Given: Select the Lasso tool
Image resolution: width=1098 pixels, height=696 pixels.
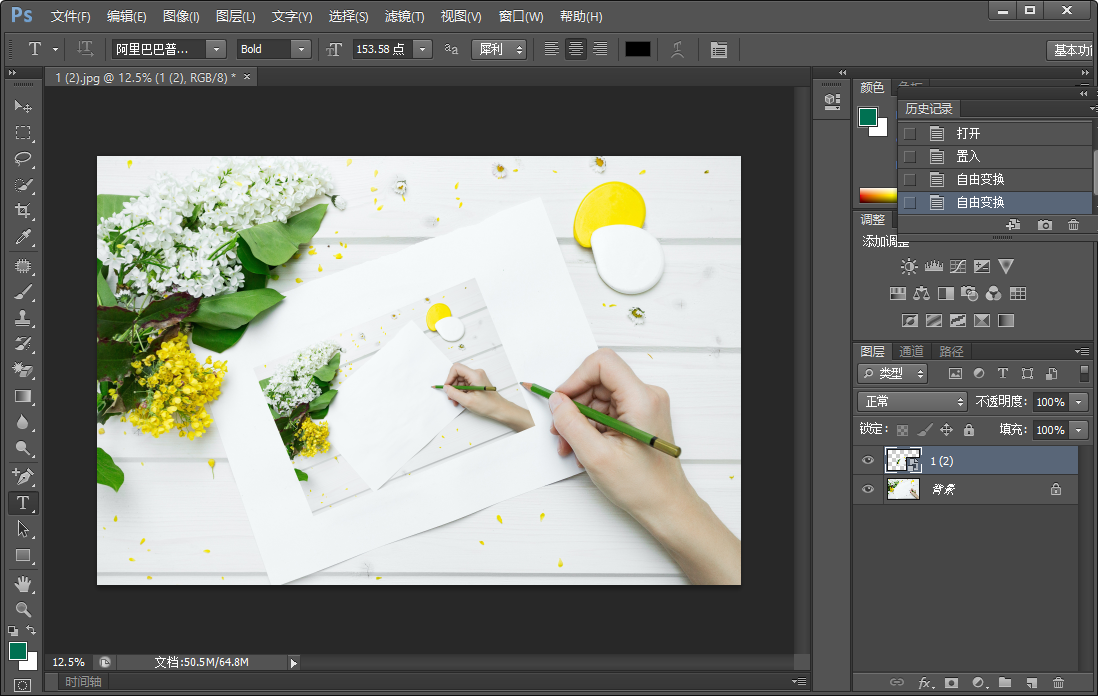Looking at the screenshot, I should (23, 159).
